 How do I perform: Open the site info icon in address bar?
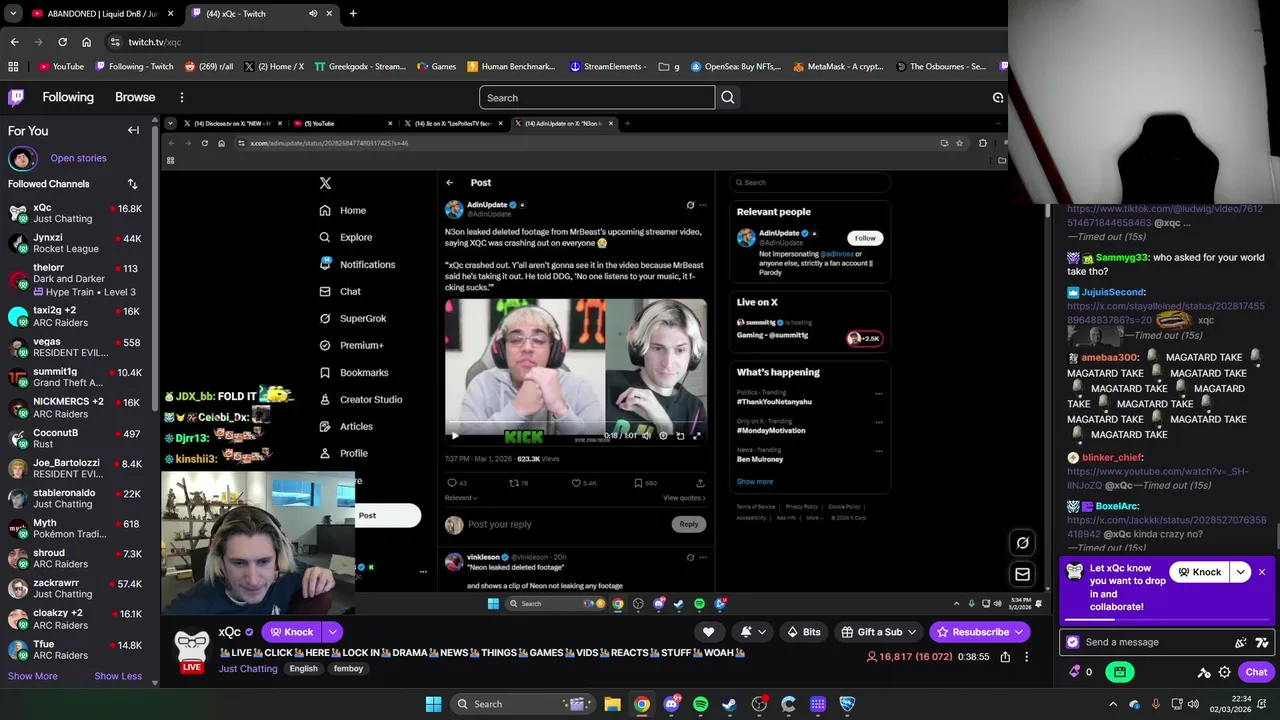(x=116, y=42)
